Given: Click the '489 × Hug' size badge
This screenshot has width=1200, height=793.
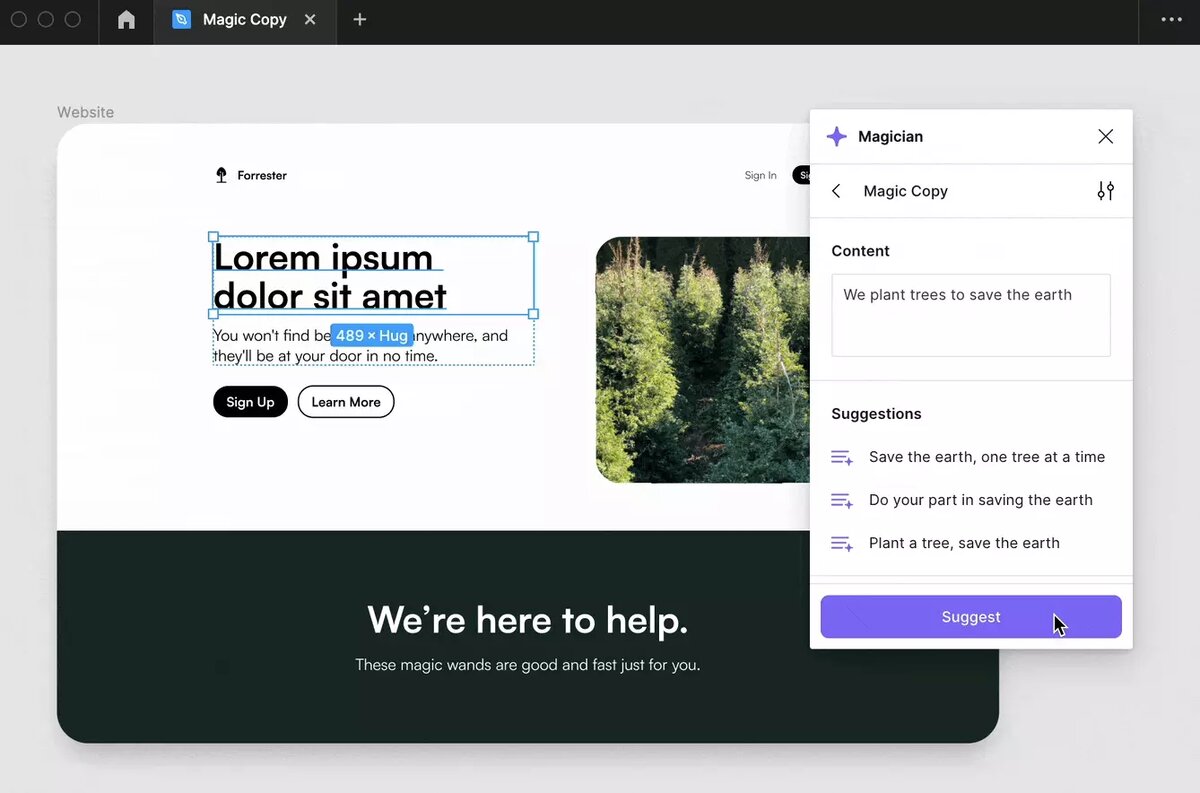Looking at the screenshot, I should point(372,335).
